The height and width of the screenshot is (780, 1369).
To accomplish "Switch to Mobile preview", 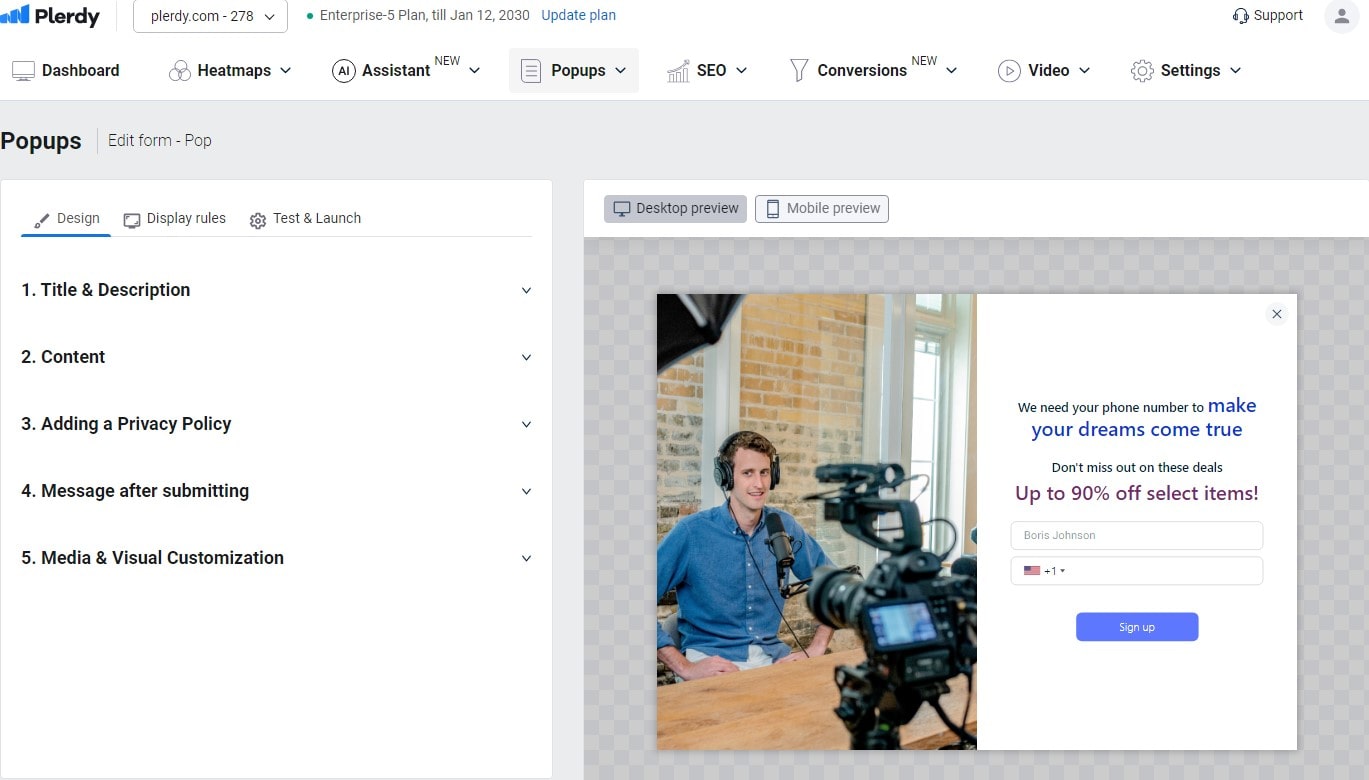I will (821, 208).
